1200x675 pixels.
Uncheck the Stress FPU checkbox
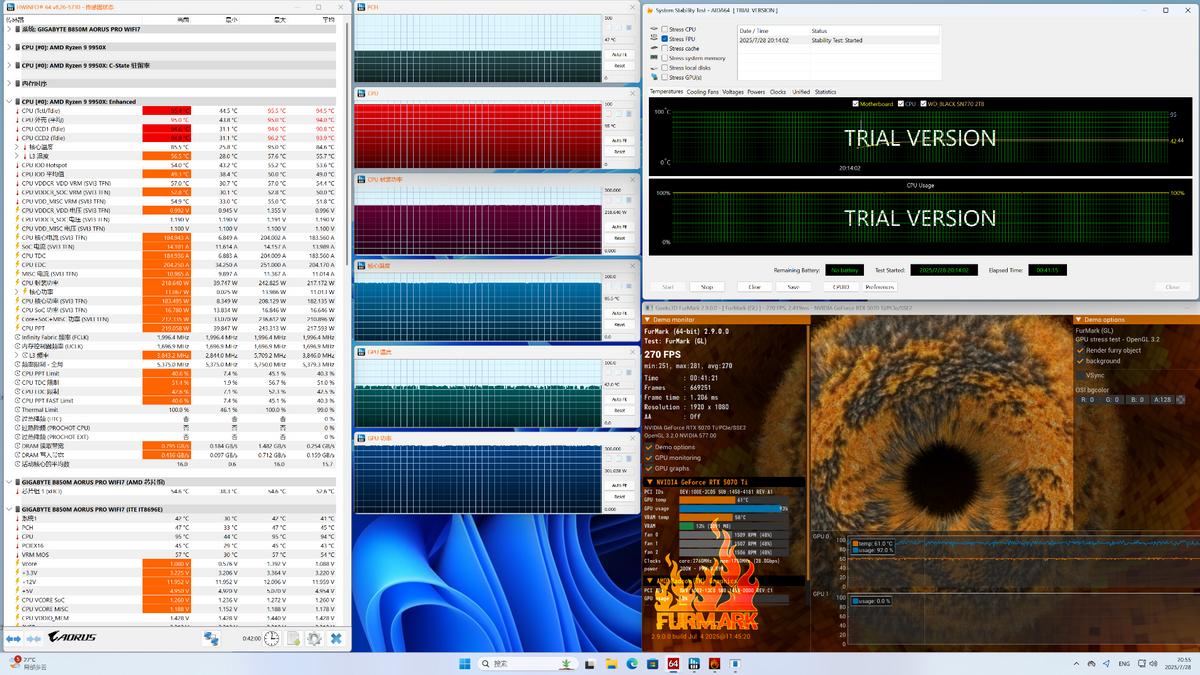click(x=665, y=39)
